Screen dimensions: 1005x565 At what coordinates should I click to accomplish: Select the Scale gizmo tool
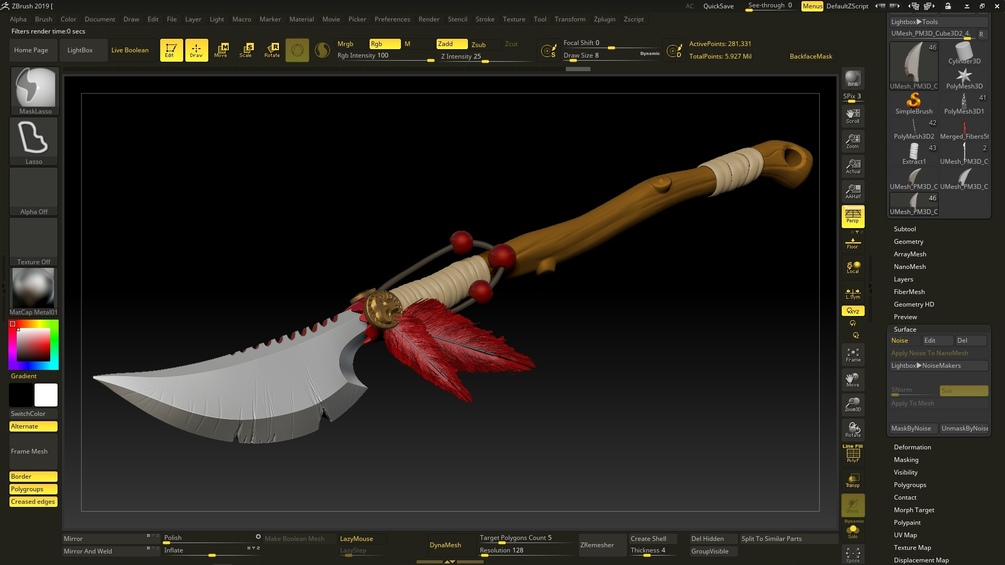(246, 50)
